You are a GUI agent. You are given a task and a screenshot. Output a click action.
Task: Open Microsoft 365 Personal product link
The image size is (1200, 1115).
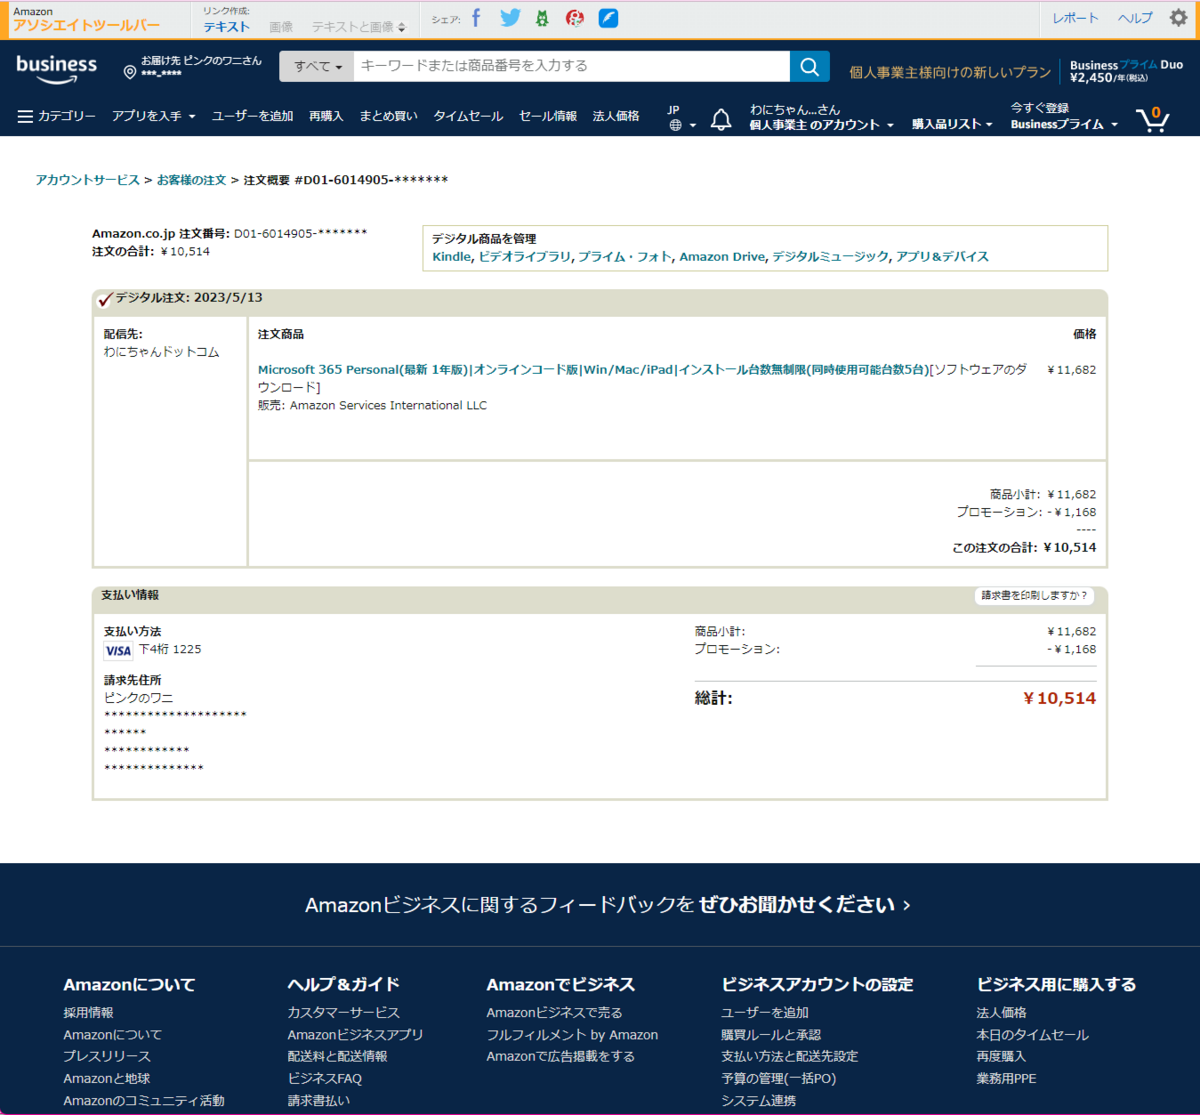(593, 370)
